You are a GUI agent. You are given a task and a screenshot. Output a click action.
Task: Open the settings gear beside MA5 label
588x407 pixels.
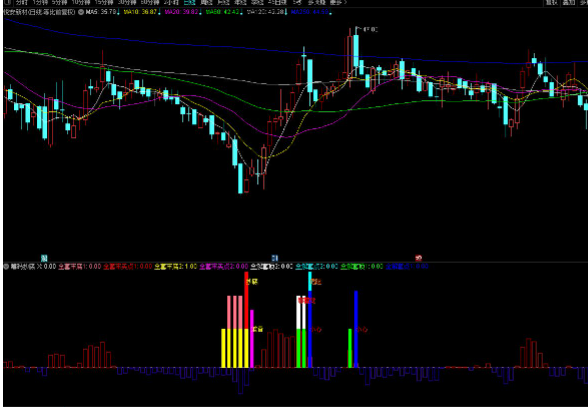coord(81,12)
